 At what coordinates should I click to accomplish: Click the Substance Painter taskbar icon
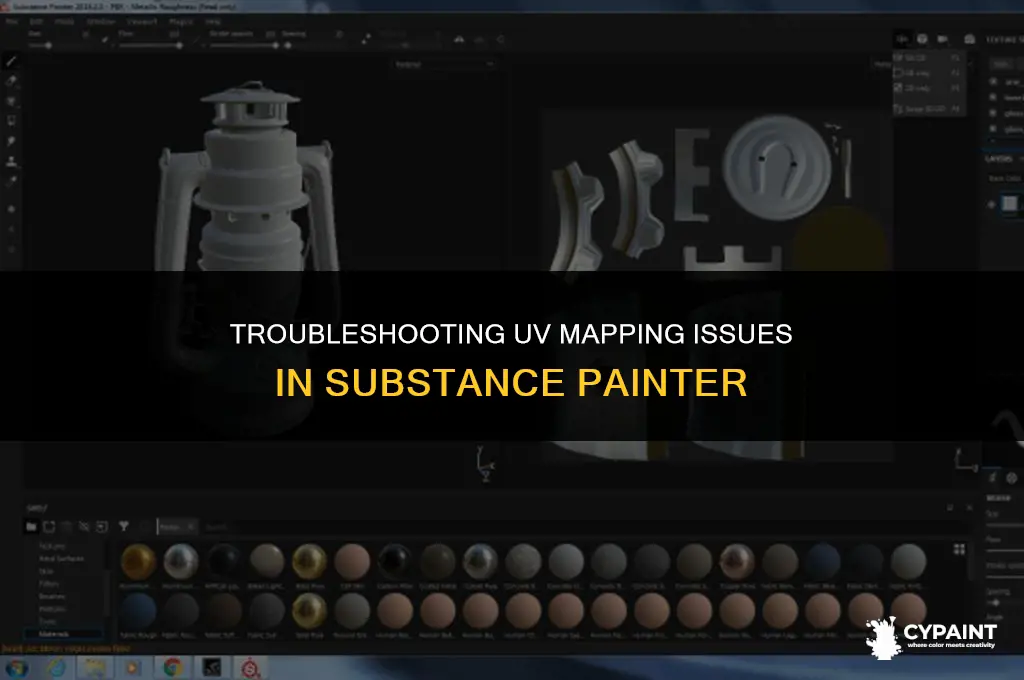[251, 668]
